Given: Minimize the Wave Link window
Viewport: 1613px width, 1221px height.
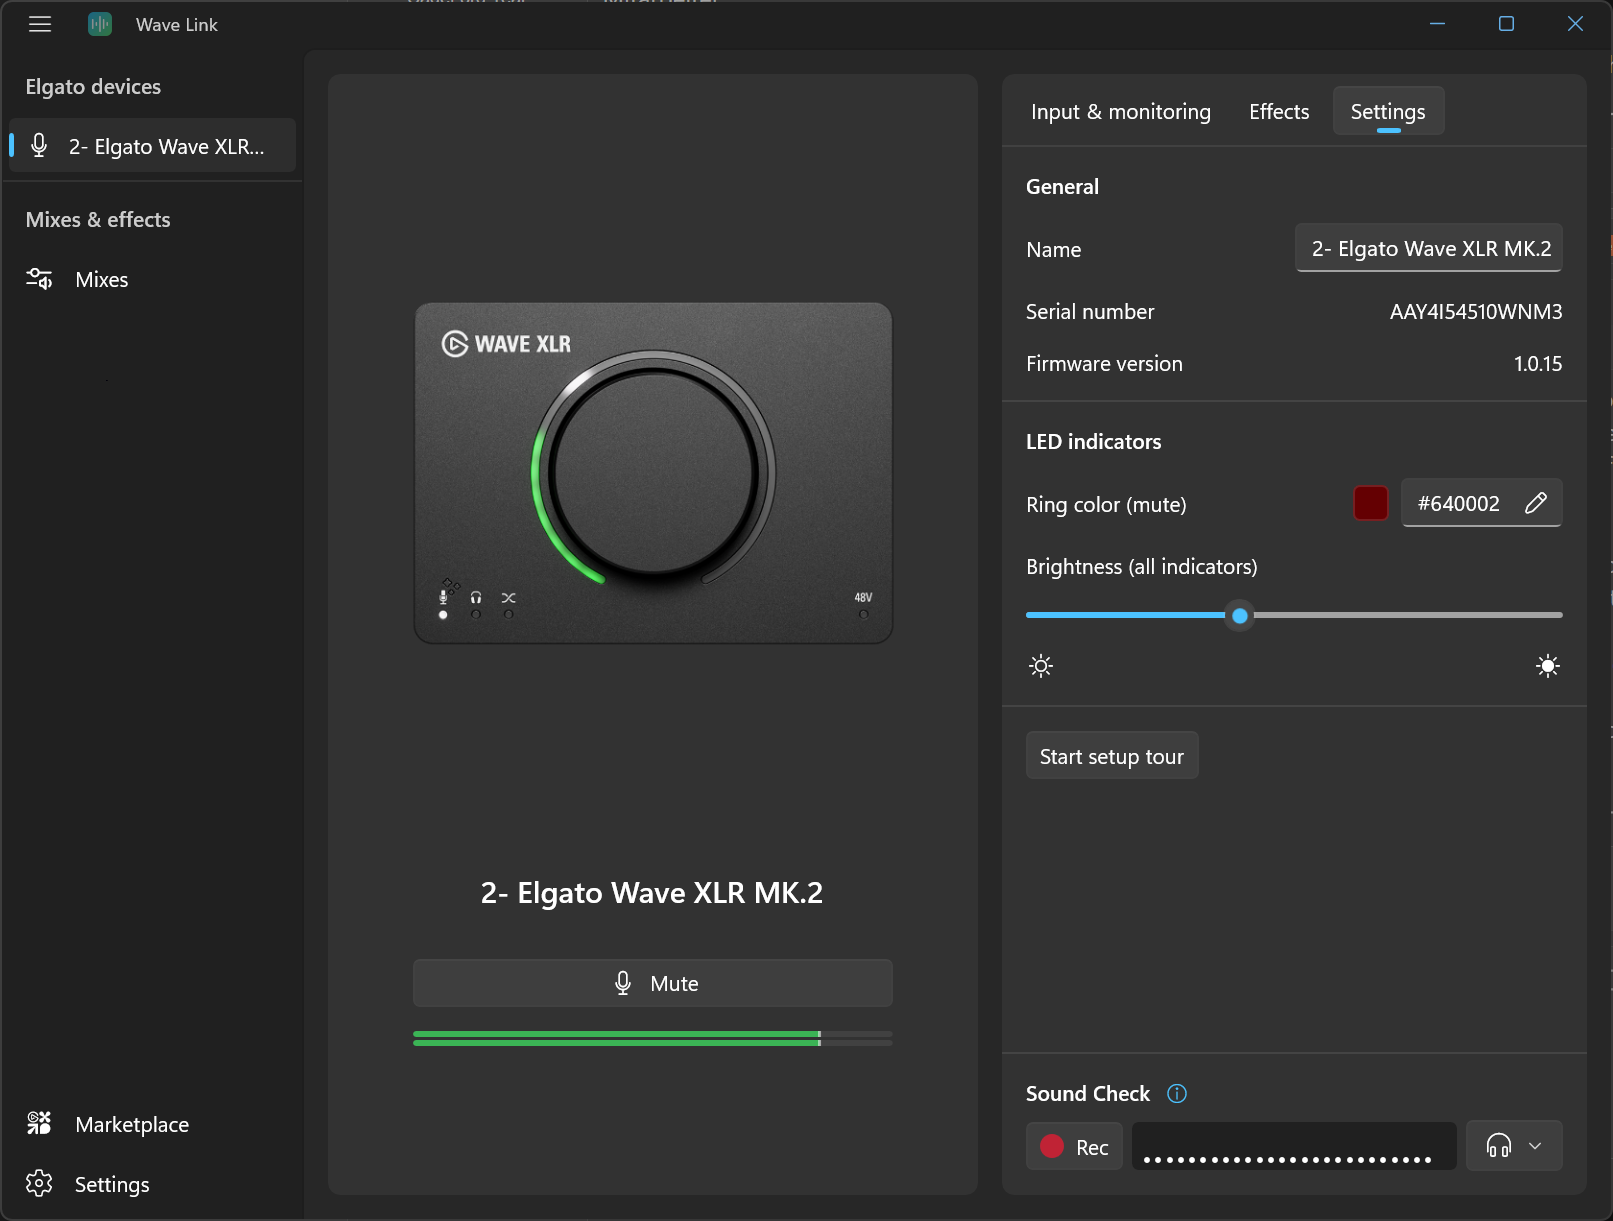Looking at the screenshot, I should coord(1437,24).
